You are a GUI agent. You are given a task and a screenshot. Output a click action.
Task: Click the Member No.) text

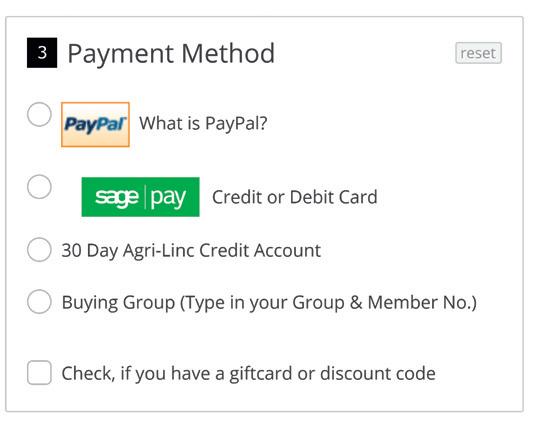(x=422, y=303)
